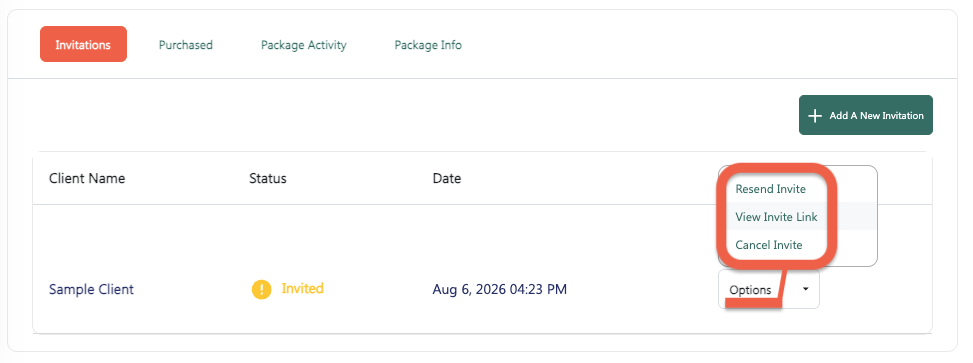The height and width of the screenshot is (363, 973).
Task: Click the Invited status label
Action: point(303,289)
